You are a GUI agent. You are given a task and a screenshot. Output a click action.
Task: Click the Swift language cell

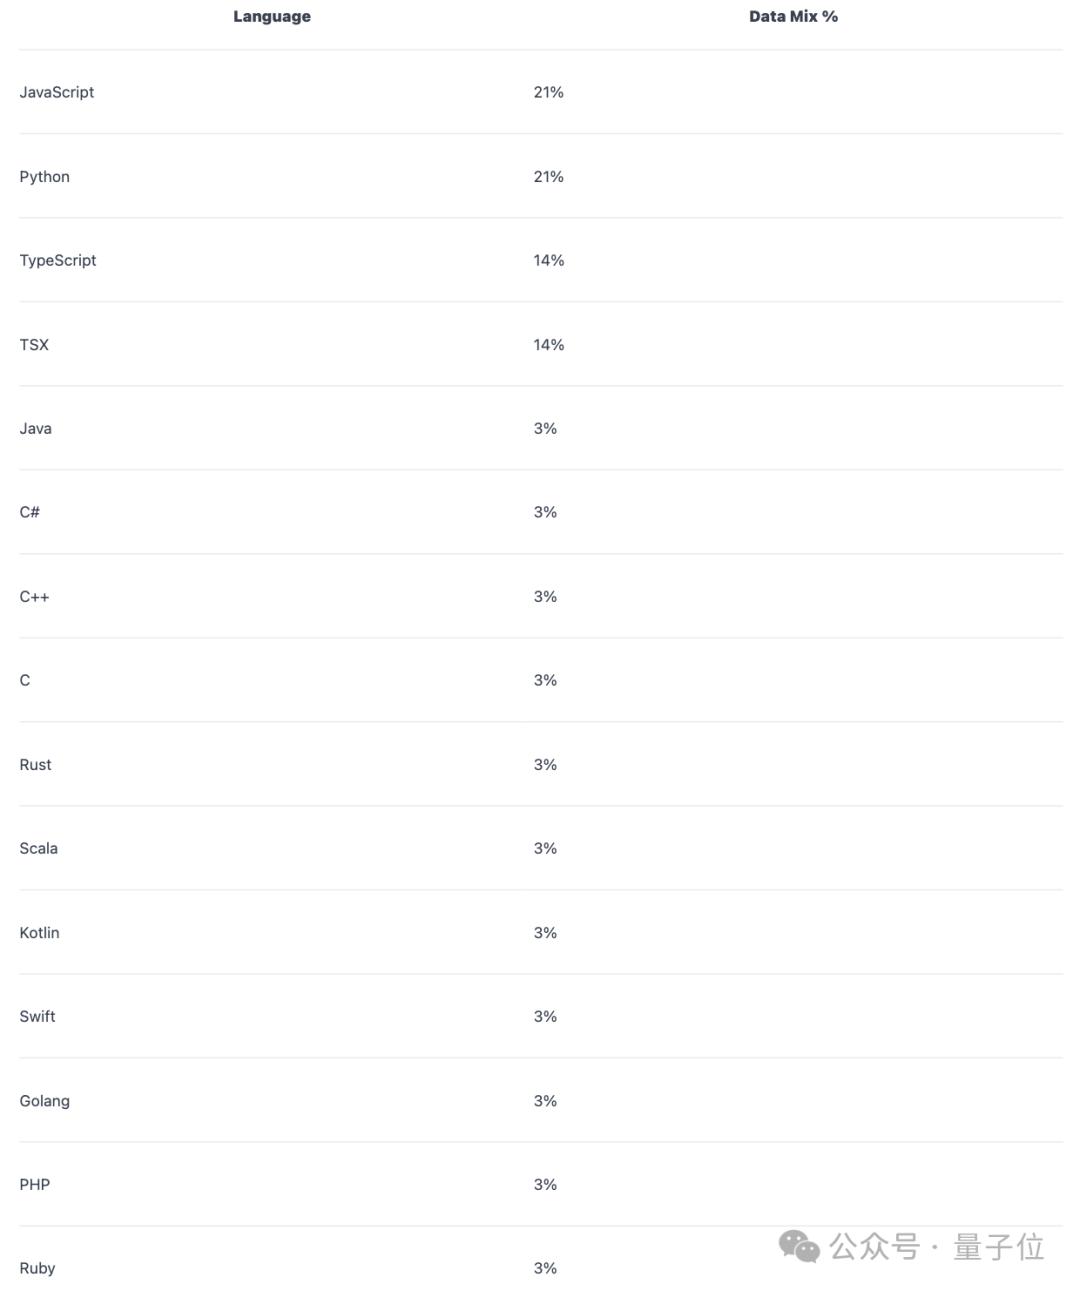coord(38,1016)
